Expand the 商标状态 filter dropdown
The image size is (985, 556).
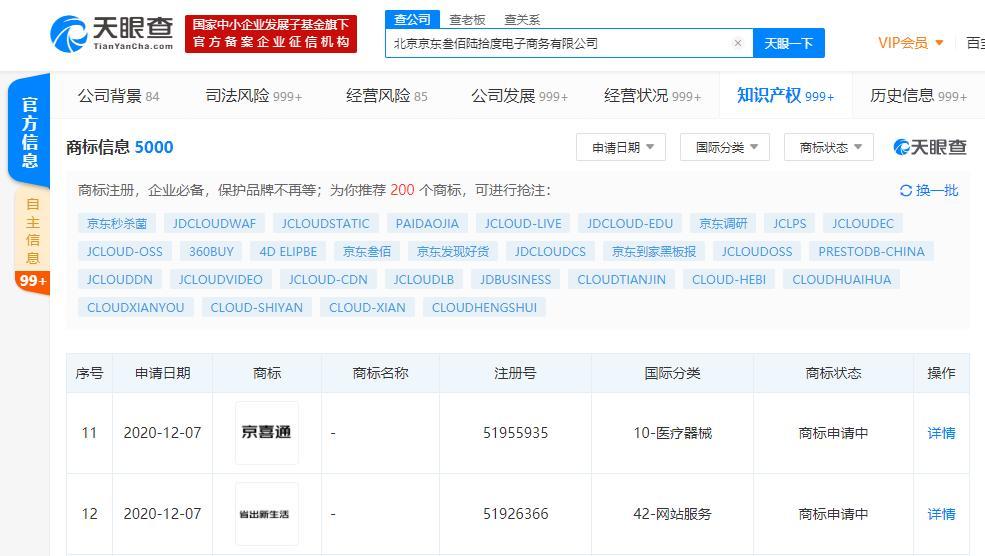[829, 147]
